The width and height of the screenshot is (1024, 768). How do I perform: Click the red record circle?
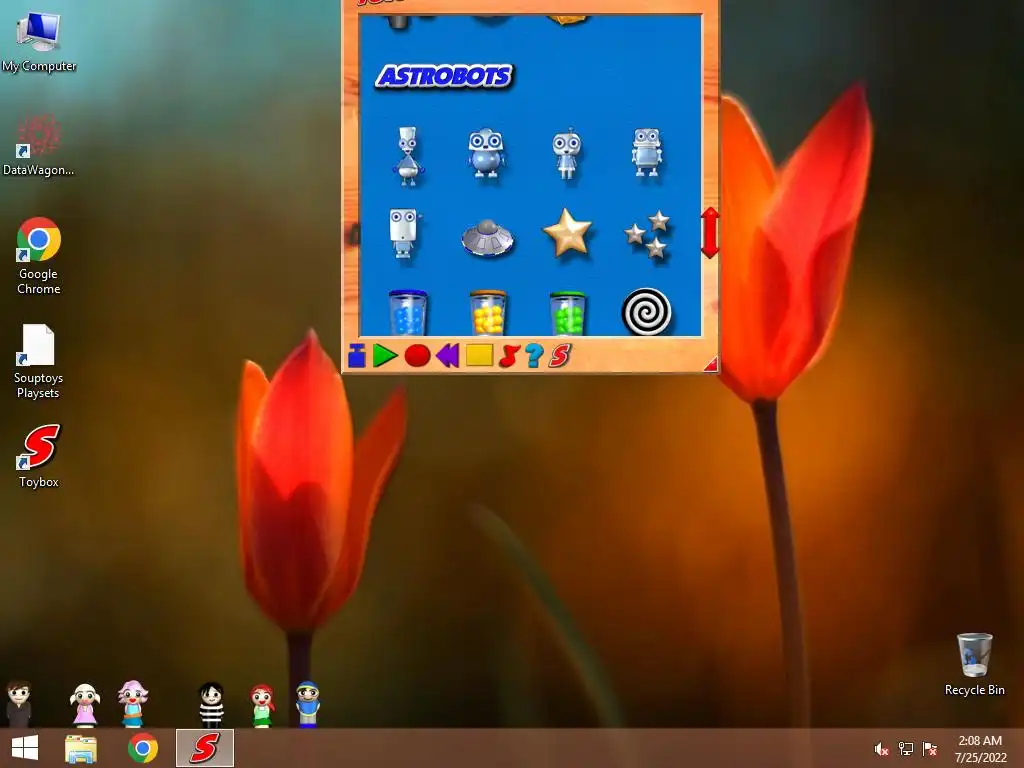point(417,356)
